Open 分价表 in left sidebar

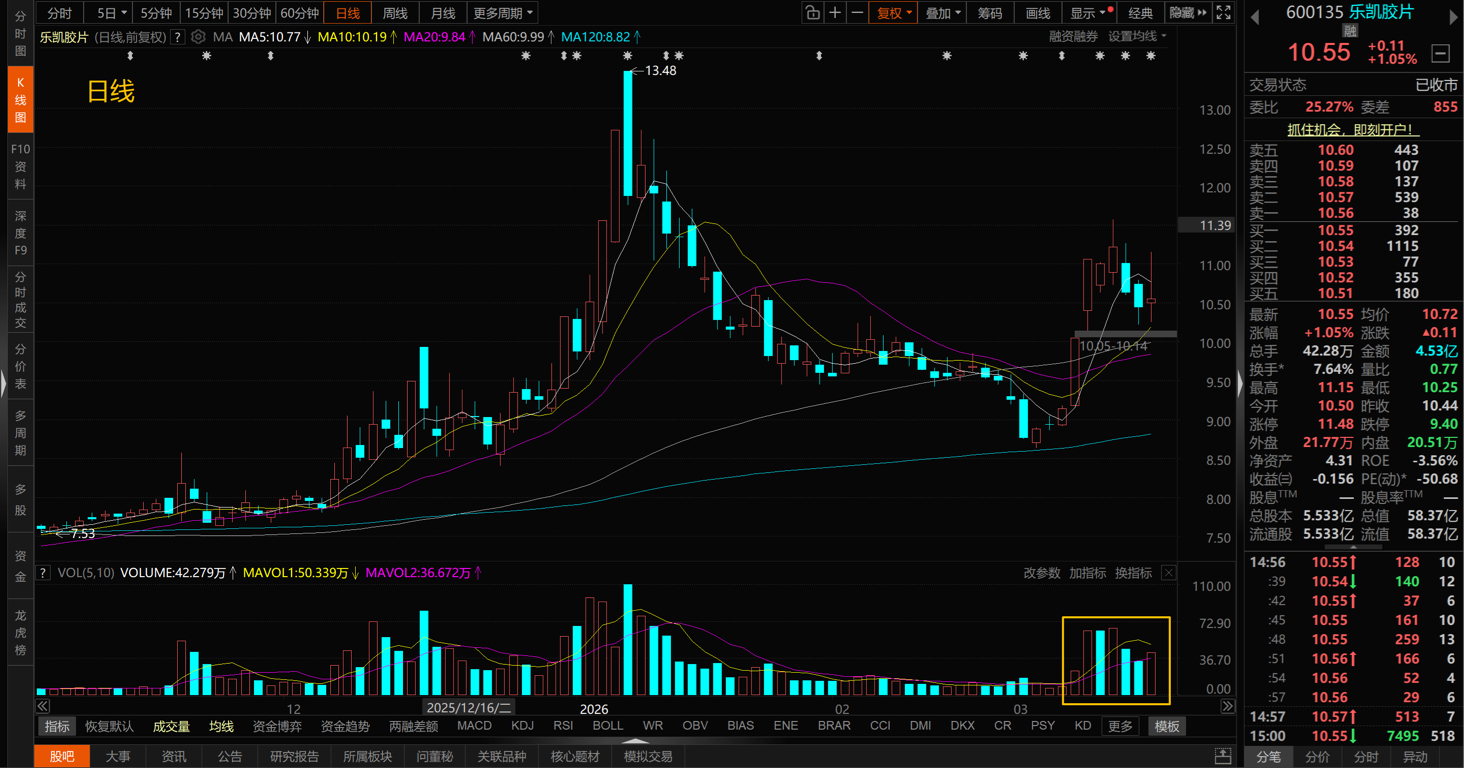(20, 367)
